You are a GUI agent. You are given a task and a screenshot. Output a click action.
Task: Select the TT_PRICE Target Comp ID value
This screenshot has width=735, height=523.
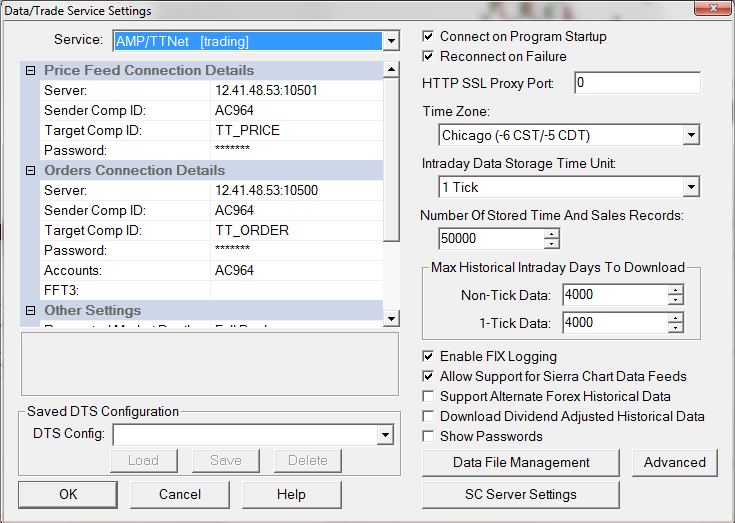(x=297, y=130)
